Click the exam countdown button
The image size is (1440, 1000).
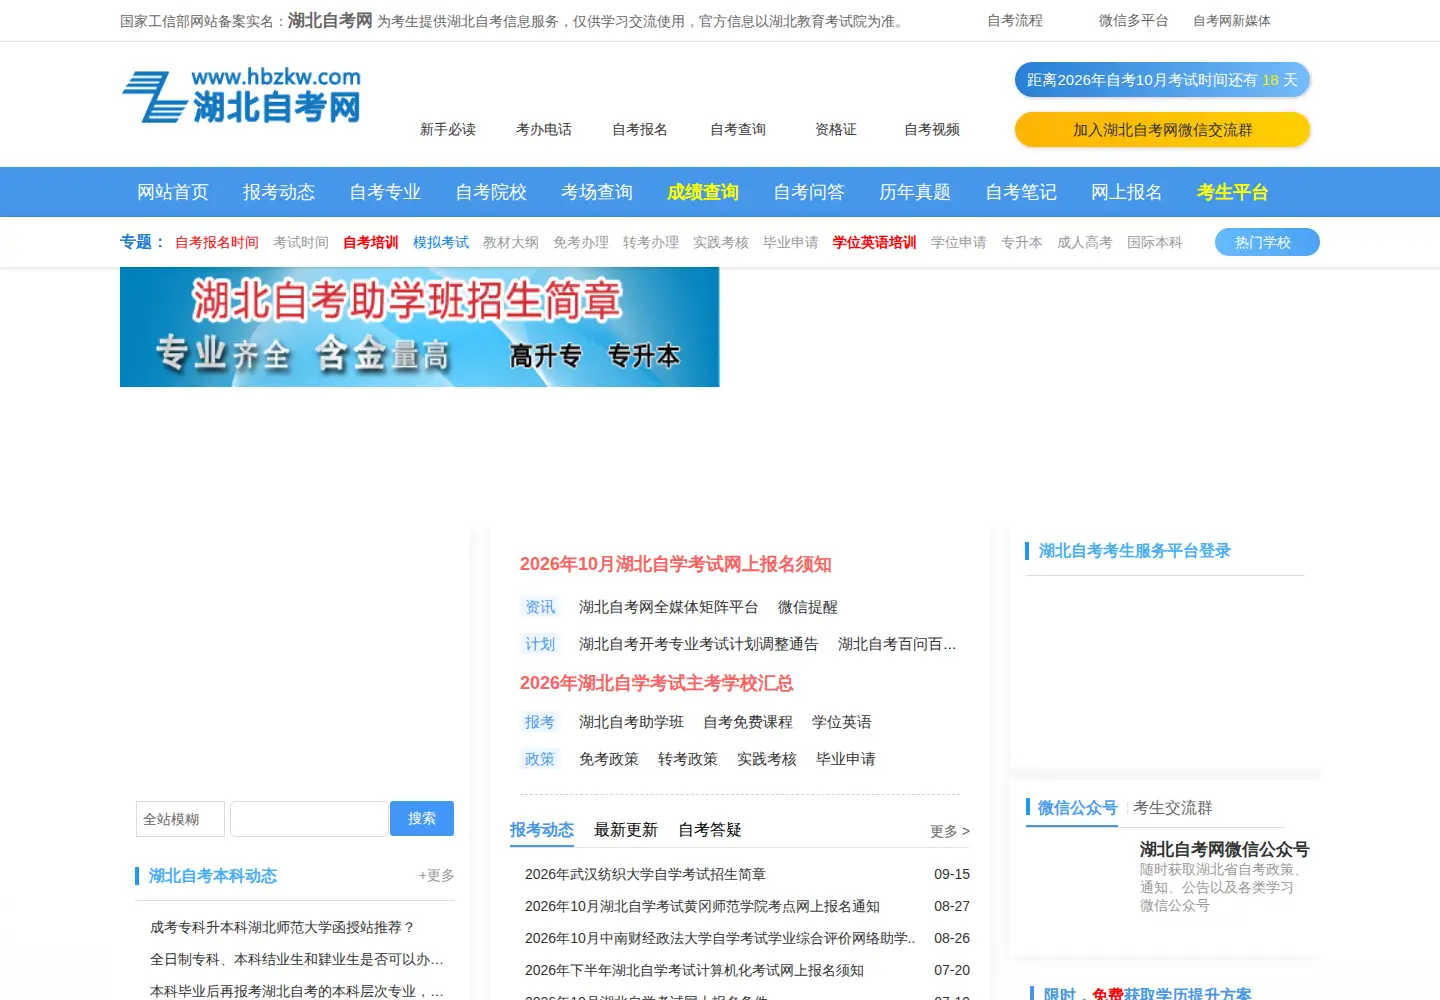point(1162,80)
